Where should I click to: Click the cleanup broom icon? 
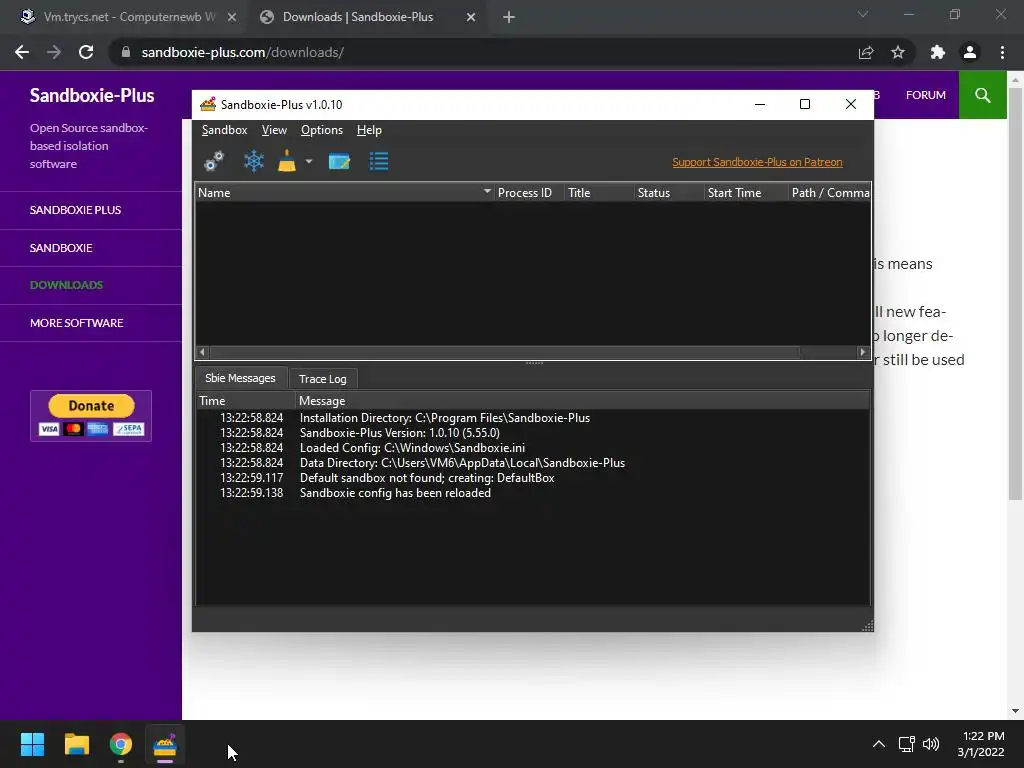tap(287, 161)
